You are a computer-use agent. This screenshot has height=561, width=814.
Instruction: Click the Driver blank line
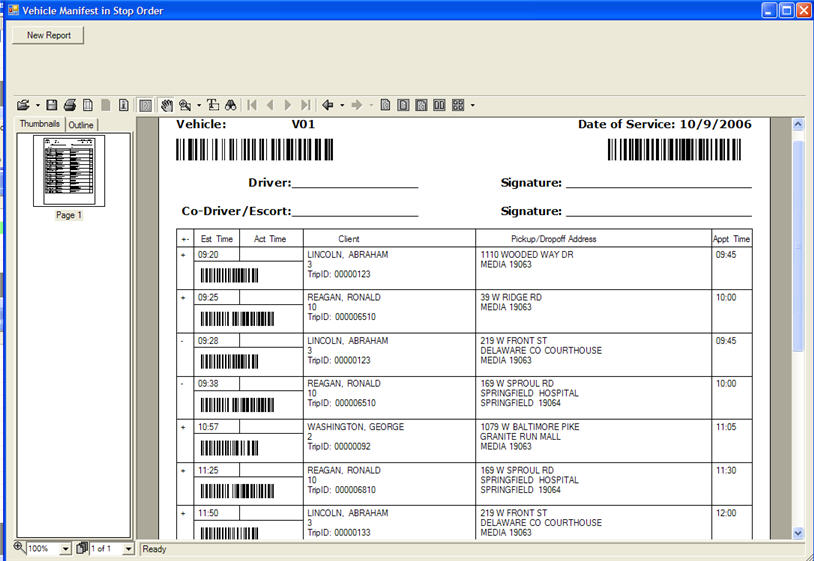355,184
